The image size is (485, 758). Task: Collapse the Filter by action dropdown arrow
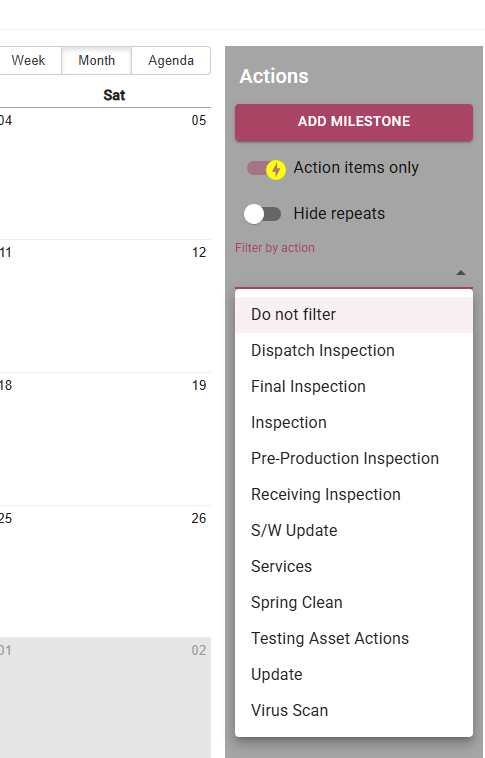(461, 273)
